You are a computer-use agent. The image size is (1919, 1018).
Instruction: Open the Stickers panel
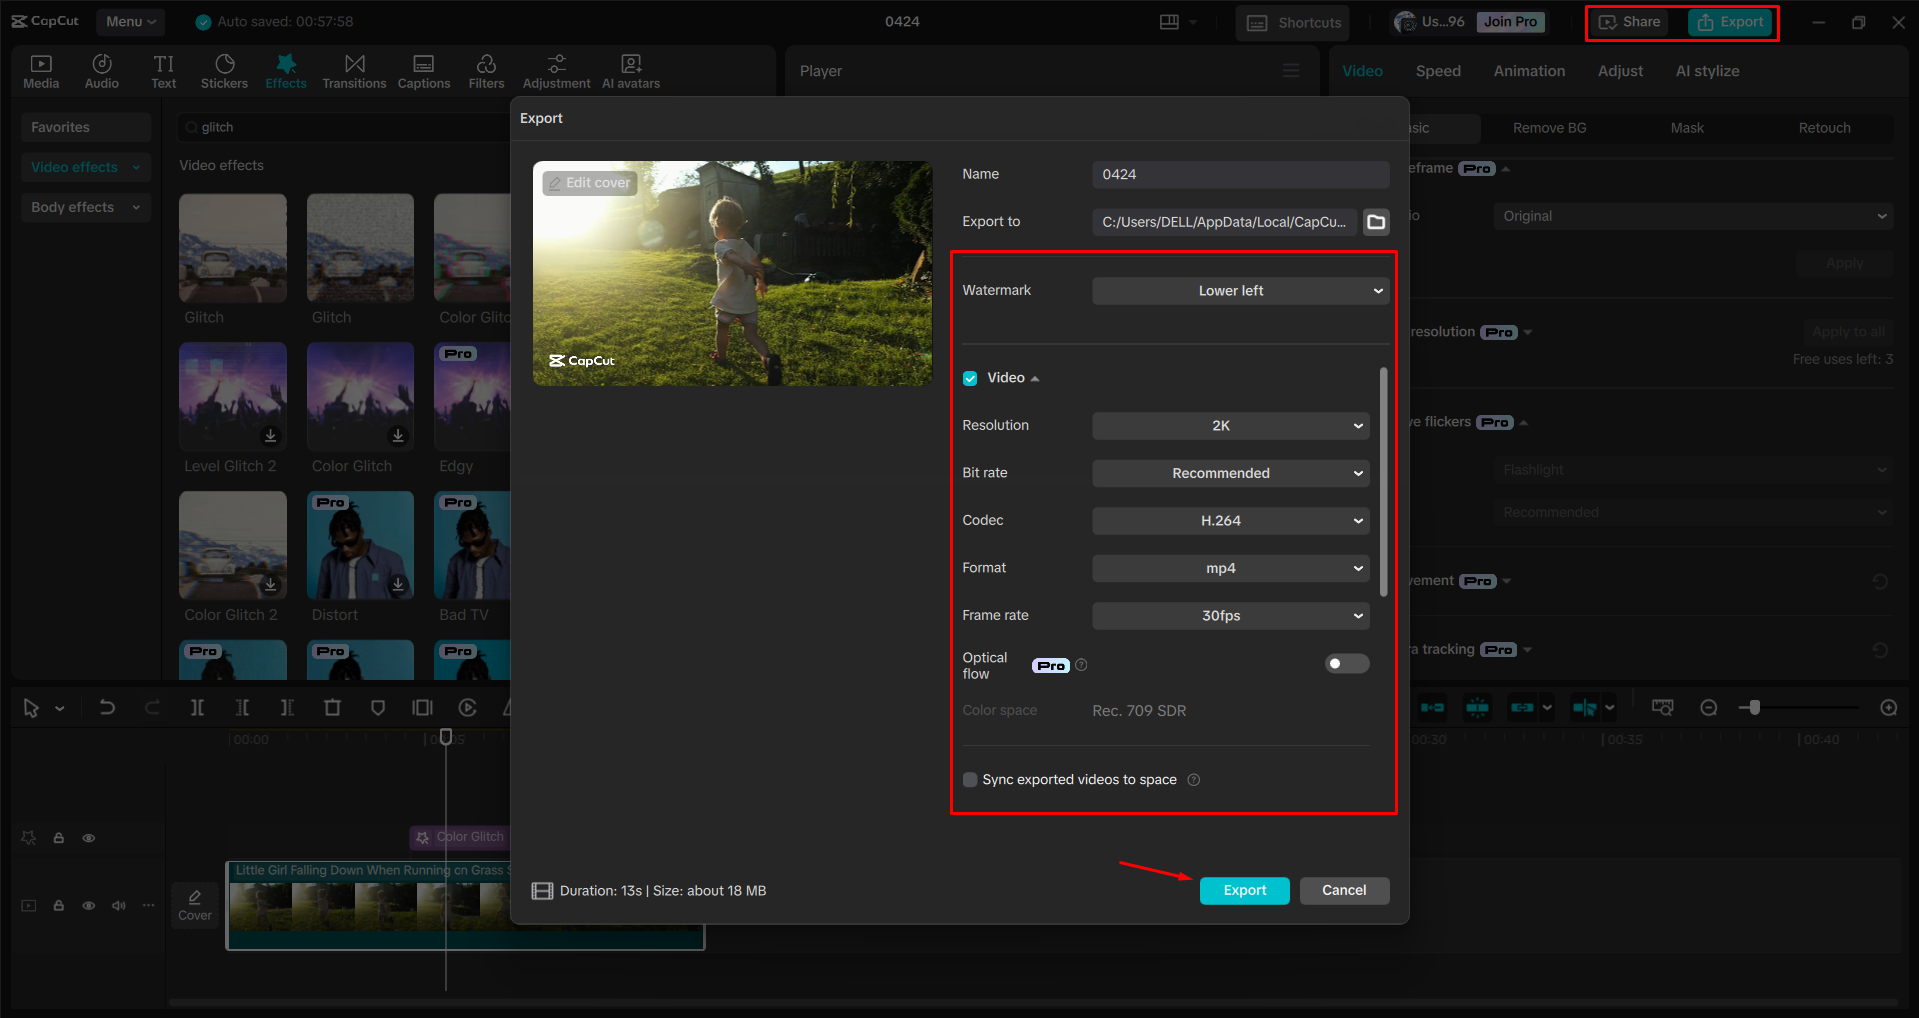224,72
